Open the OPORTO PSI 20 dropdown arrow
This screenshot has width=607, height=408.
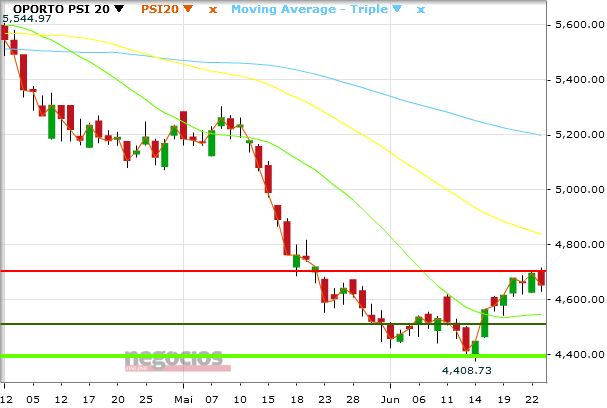coord(119,9)
